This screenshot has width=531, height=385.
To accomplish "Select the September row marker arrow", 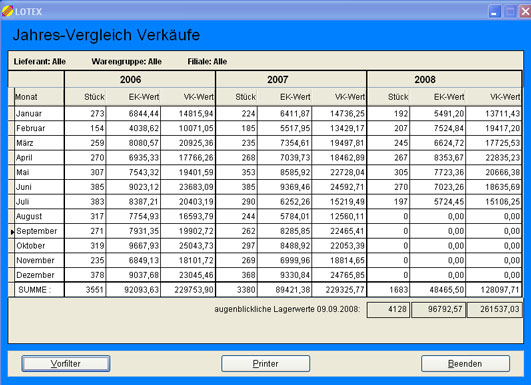I will (12, 232).
